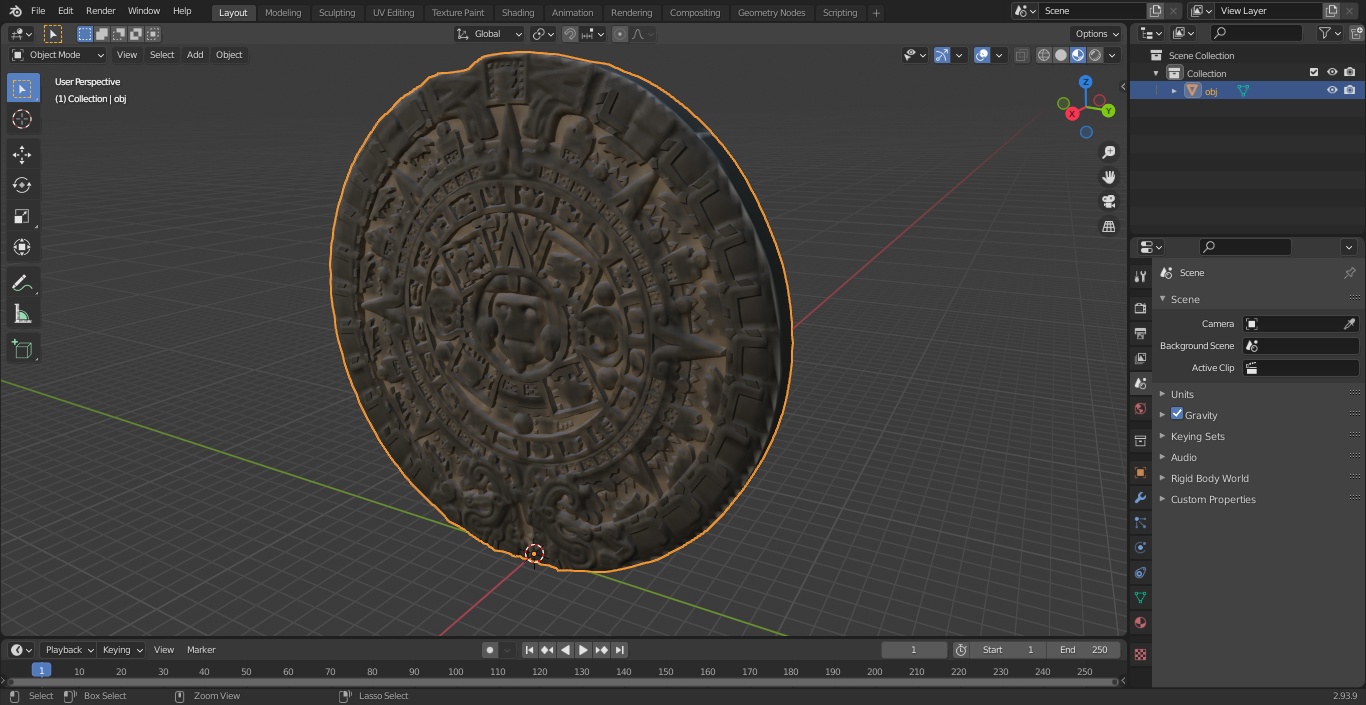
Task: Open the Keying dropdown in timeline
Action: (x=122, y=650)
